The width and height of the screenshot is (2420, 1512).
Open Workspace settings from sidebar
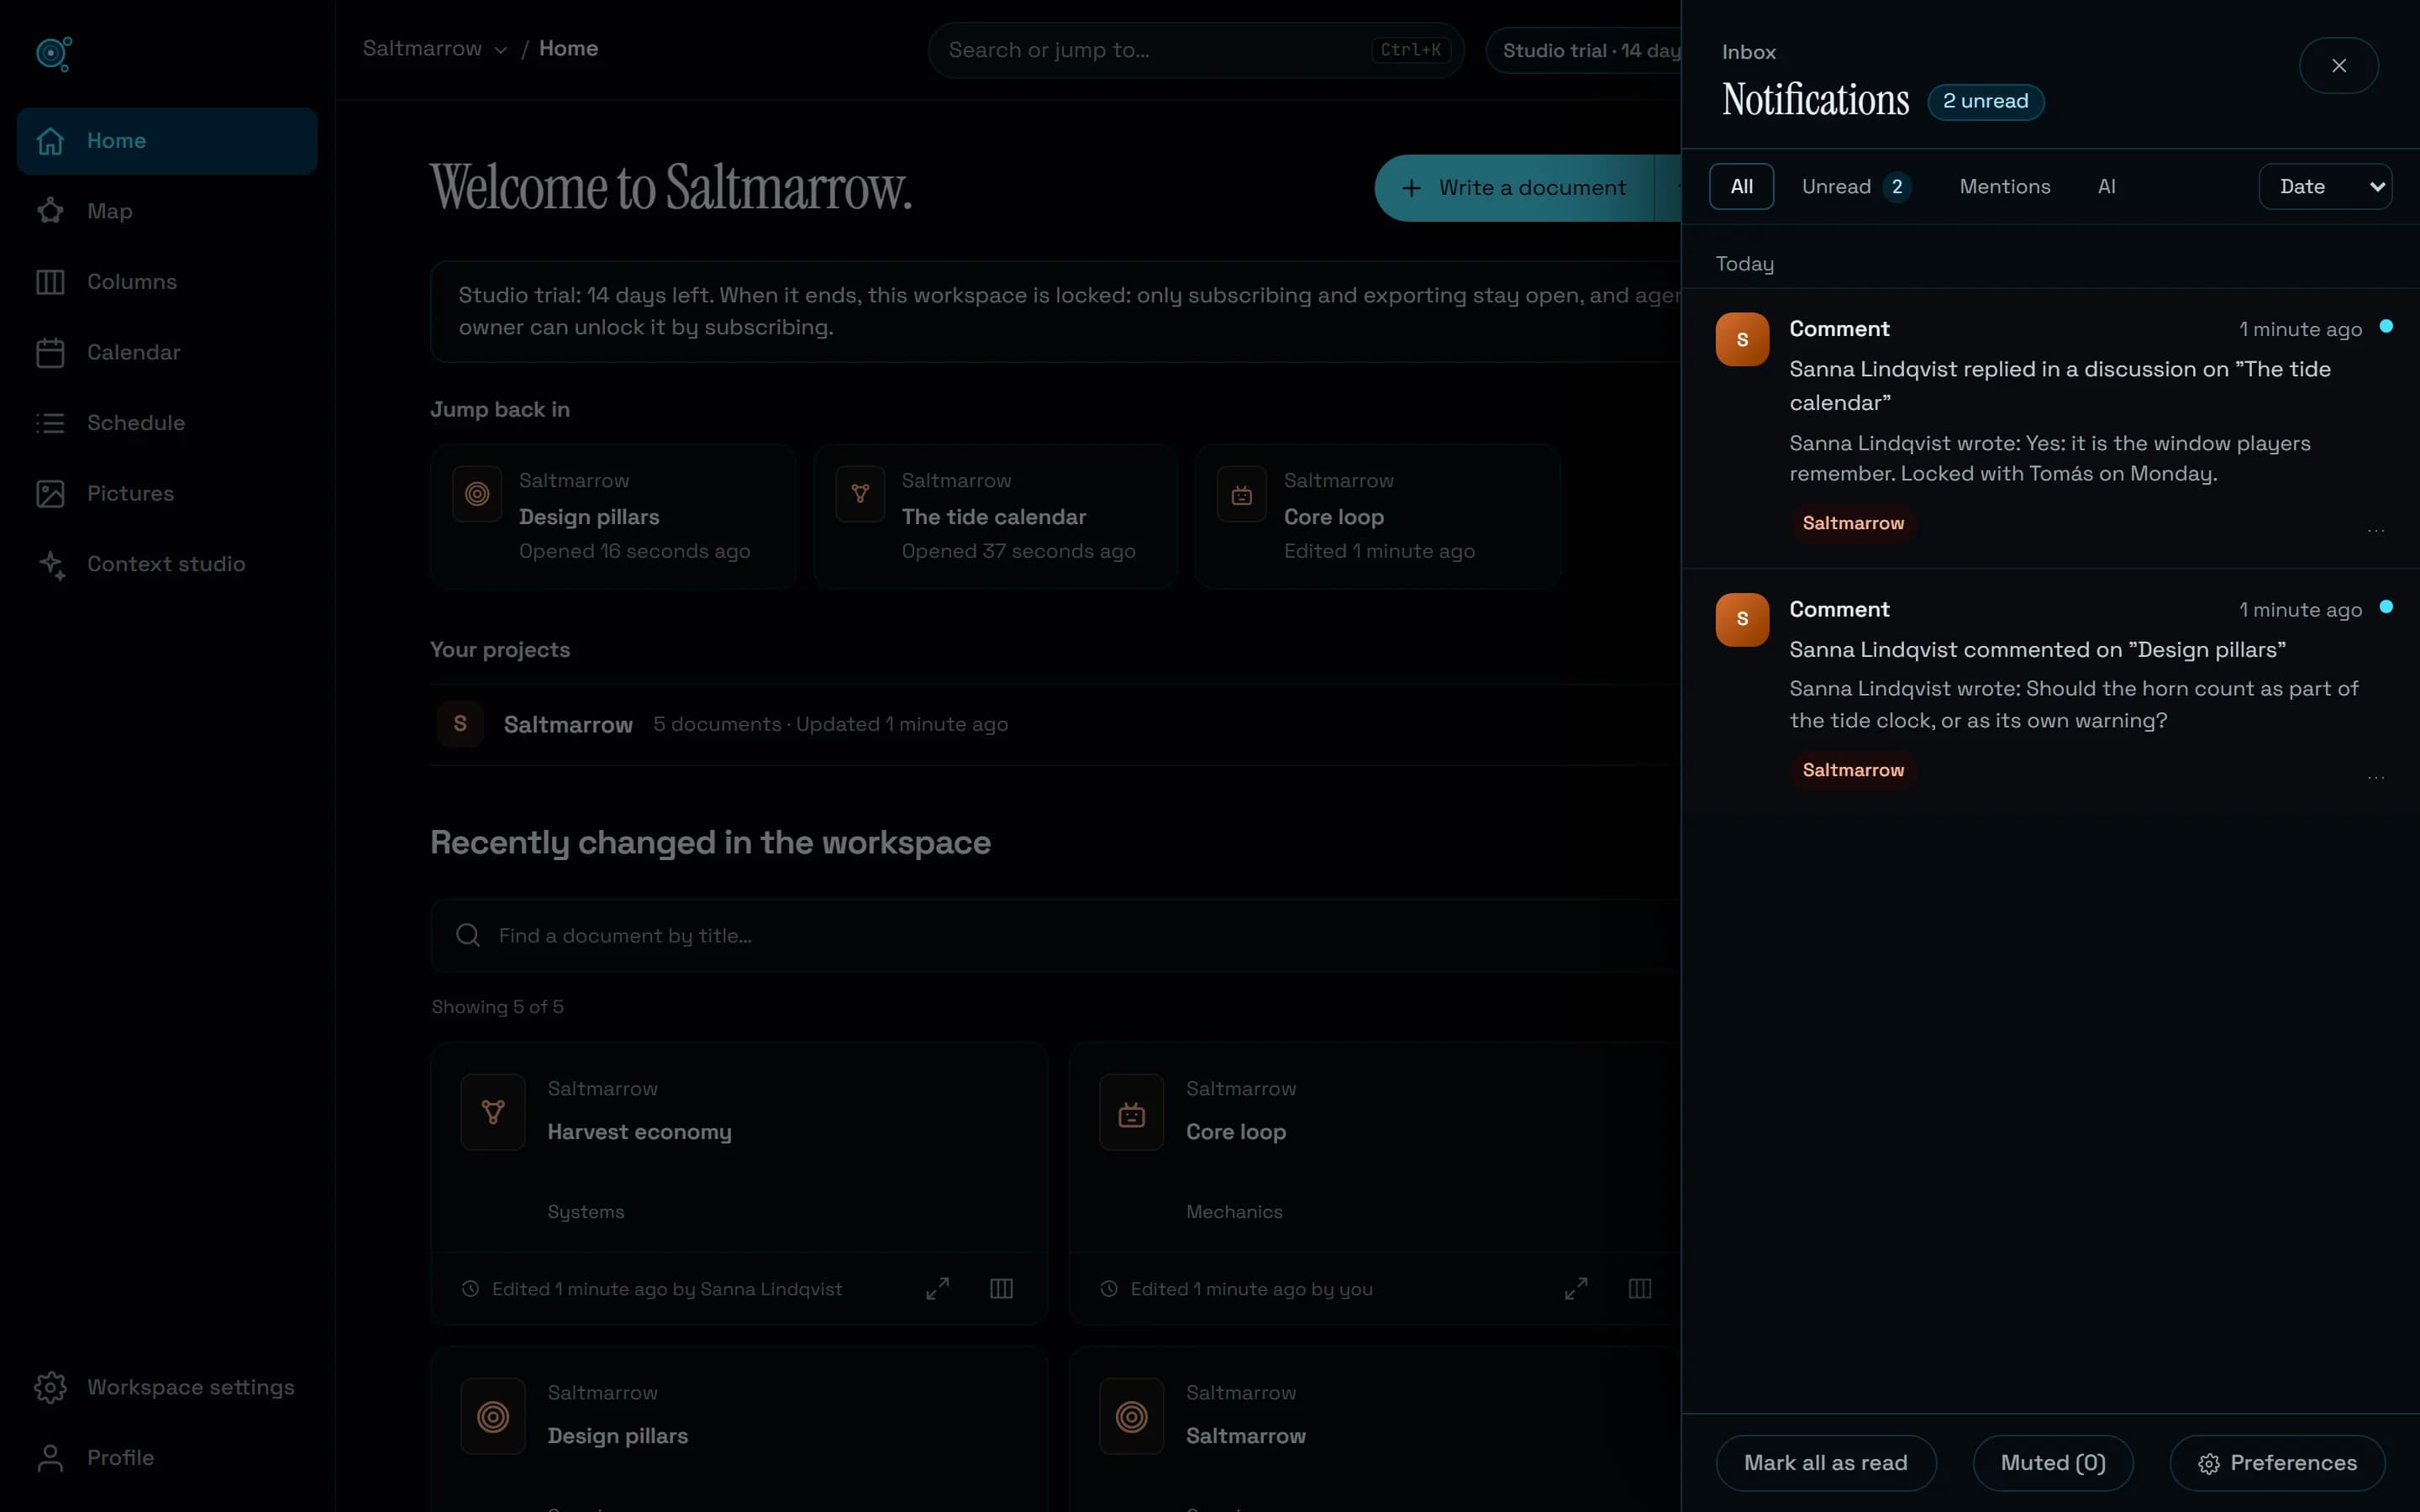(167, 1387)
